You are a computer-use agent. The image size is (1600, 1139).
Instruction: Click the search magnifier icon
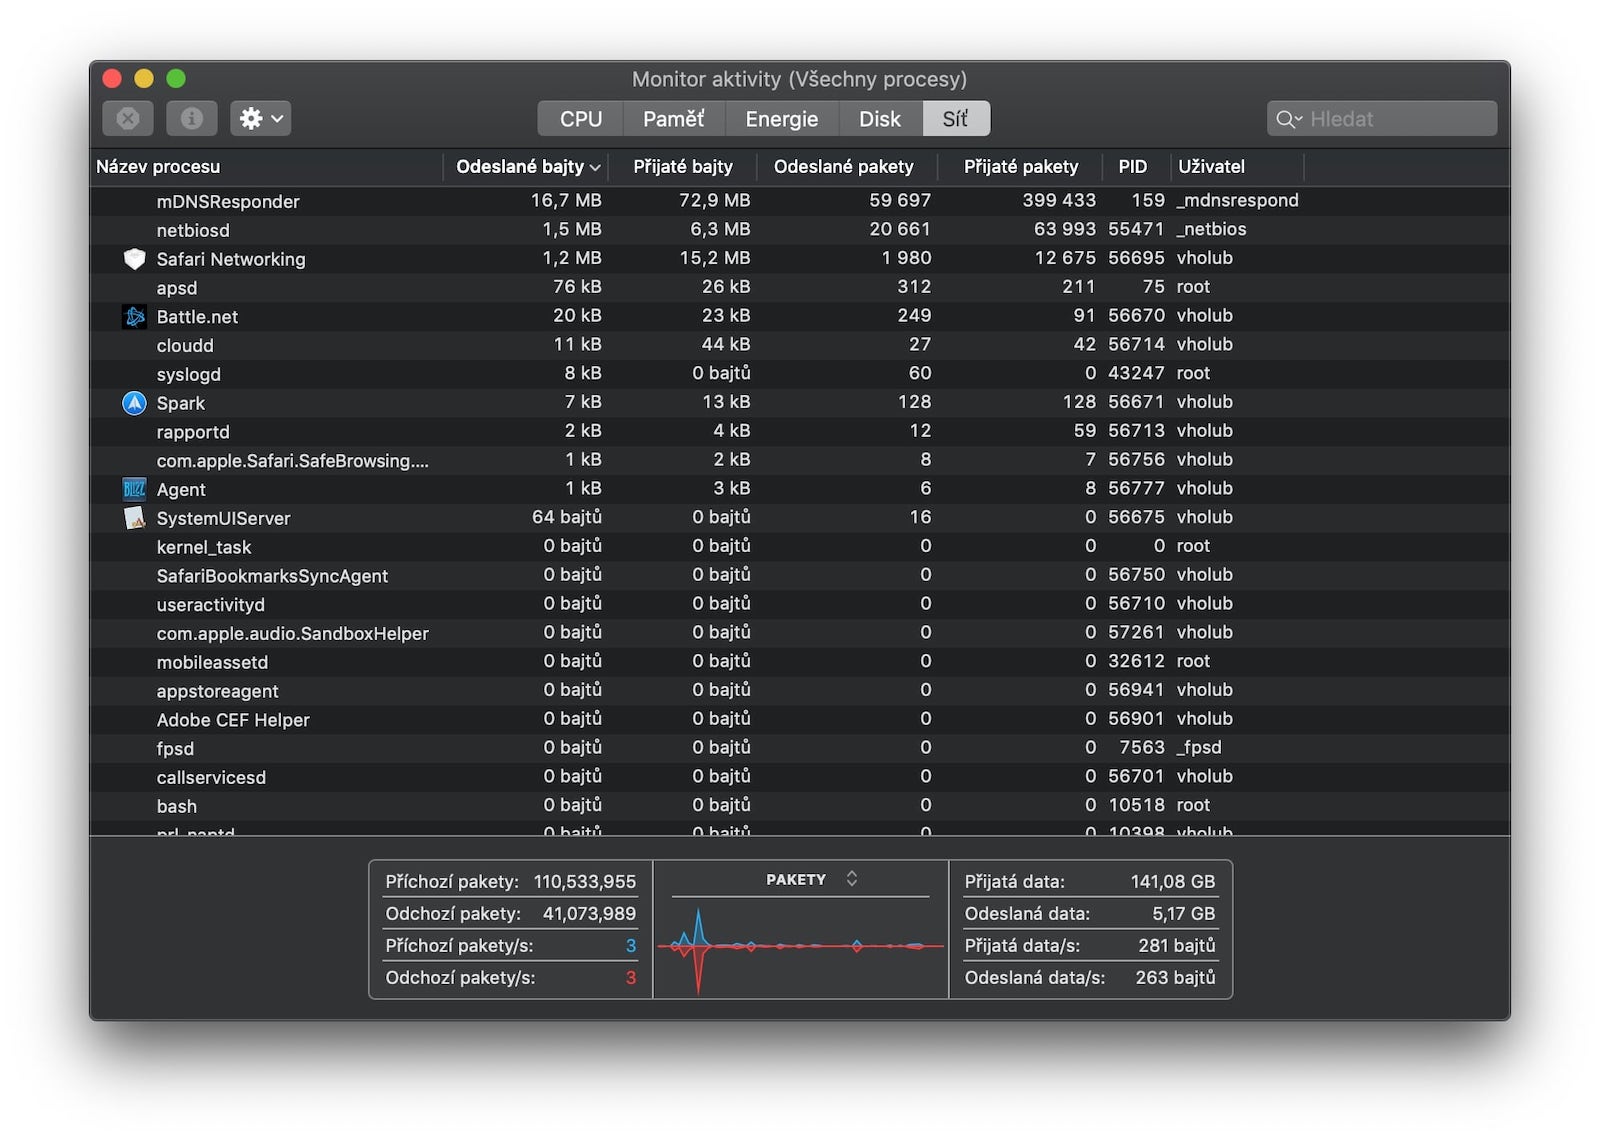coord(1286,119)
